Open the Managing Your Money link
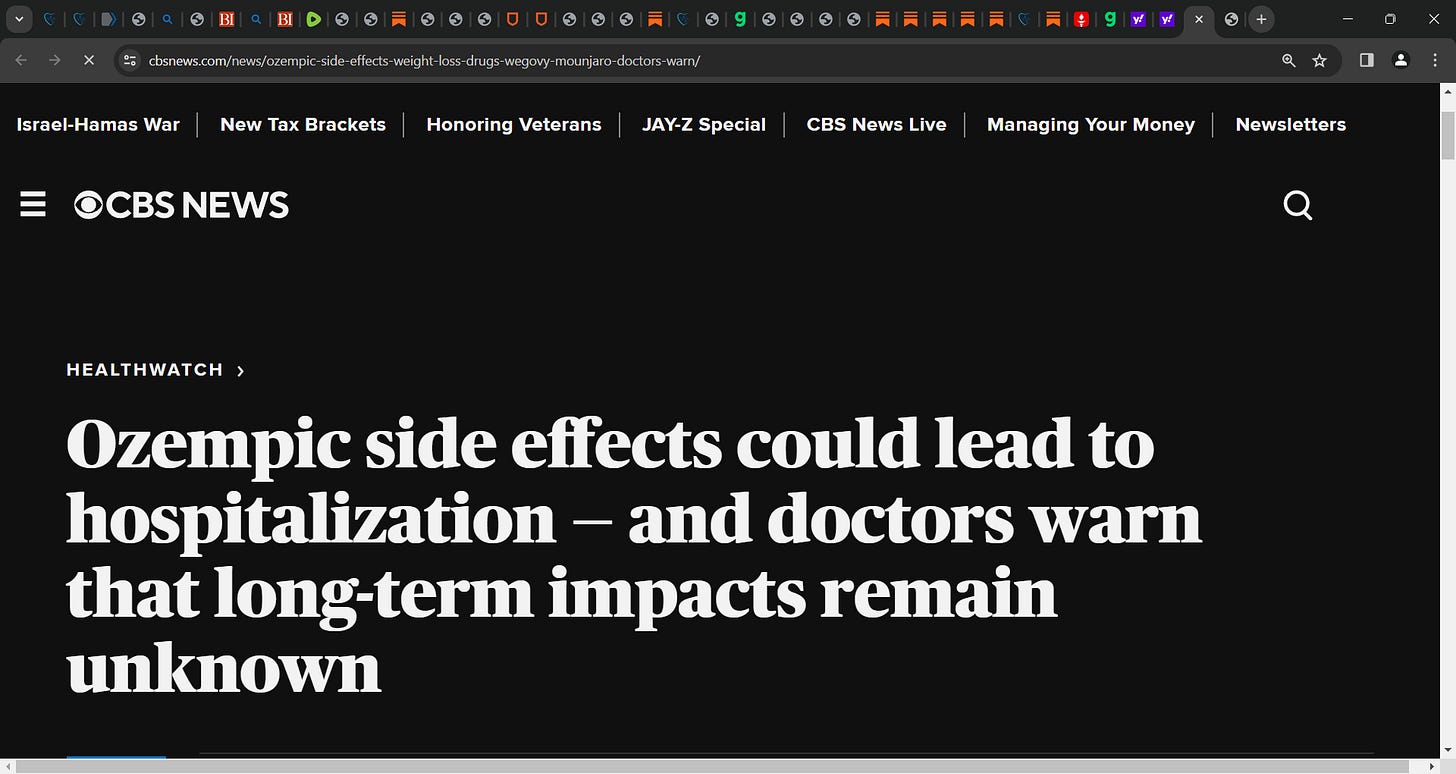 click(1091, 125)
